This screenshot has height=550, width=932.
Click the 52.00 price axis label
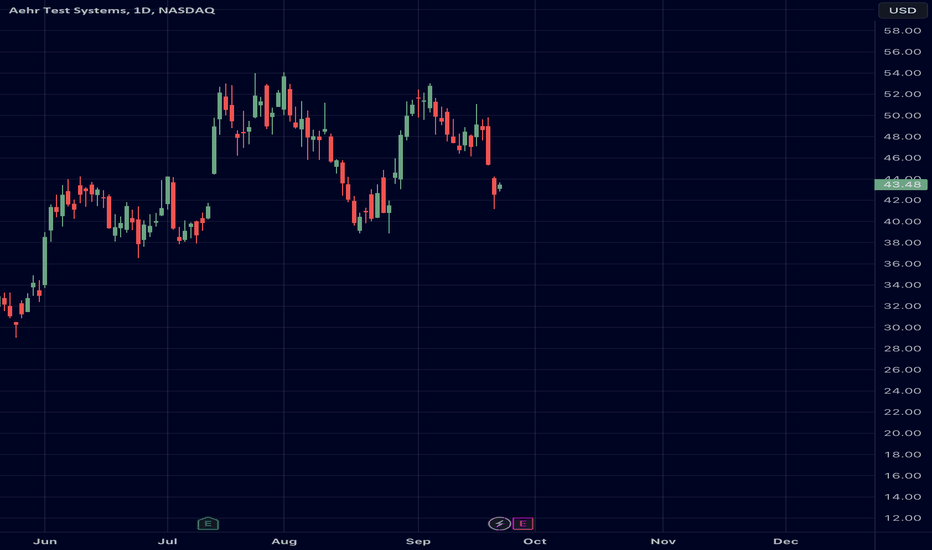pyautogui.click(x=902, y=95)
